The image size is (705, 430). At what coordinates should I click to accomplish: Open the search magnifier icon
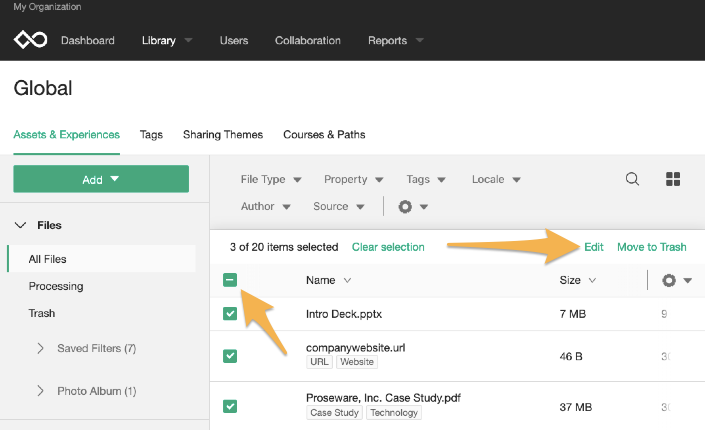[632, 179]
